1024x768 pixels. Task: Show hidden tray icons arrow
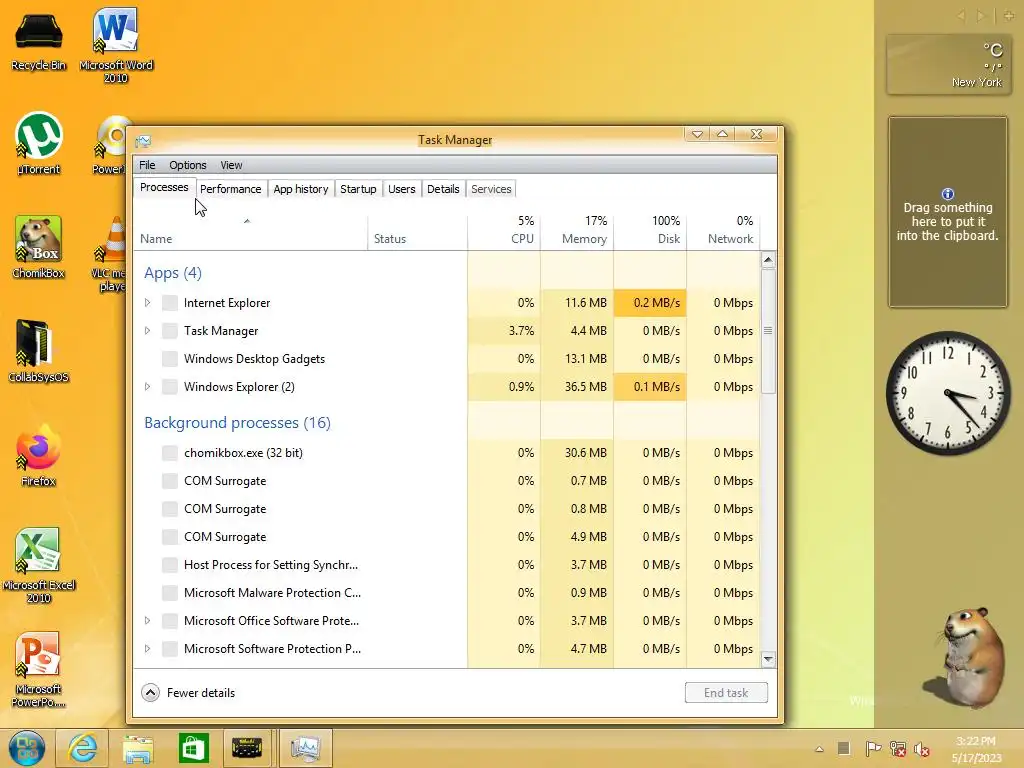[x=819, y=749]
